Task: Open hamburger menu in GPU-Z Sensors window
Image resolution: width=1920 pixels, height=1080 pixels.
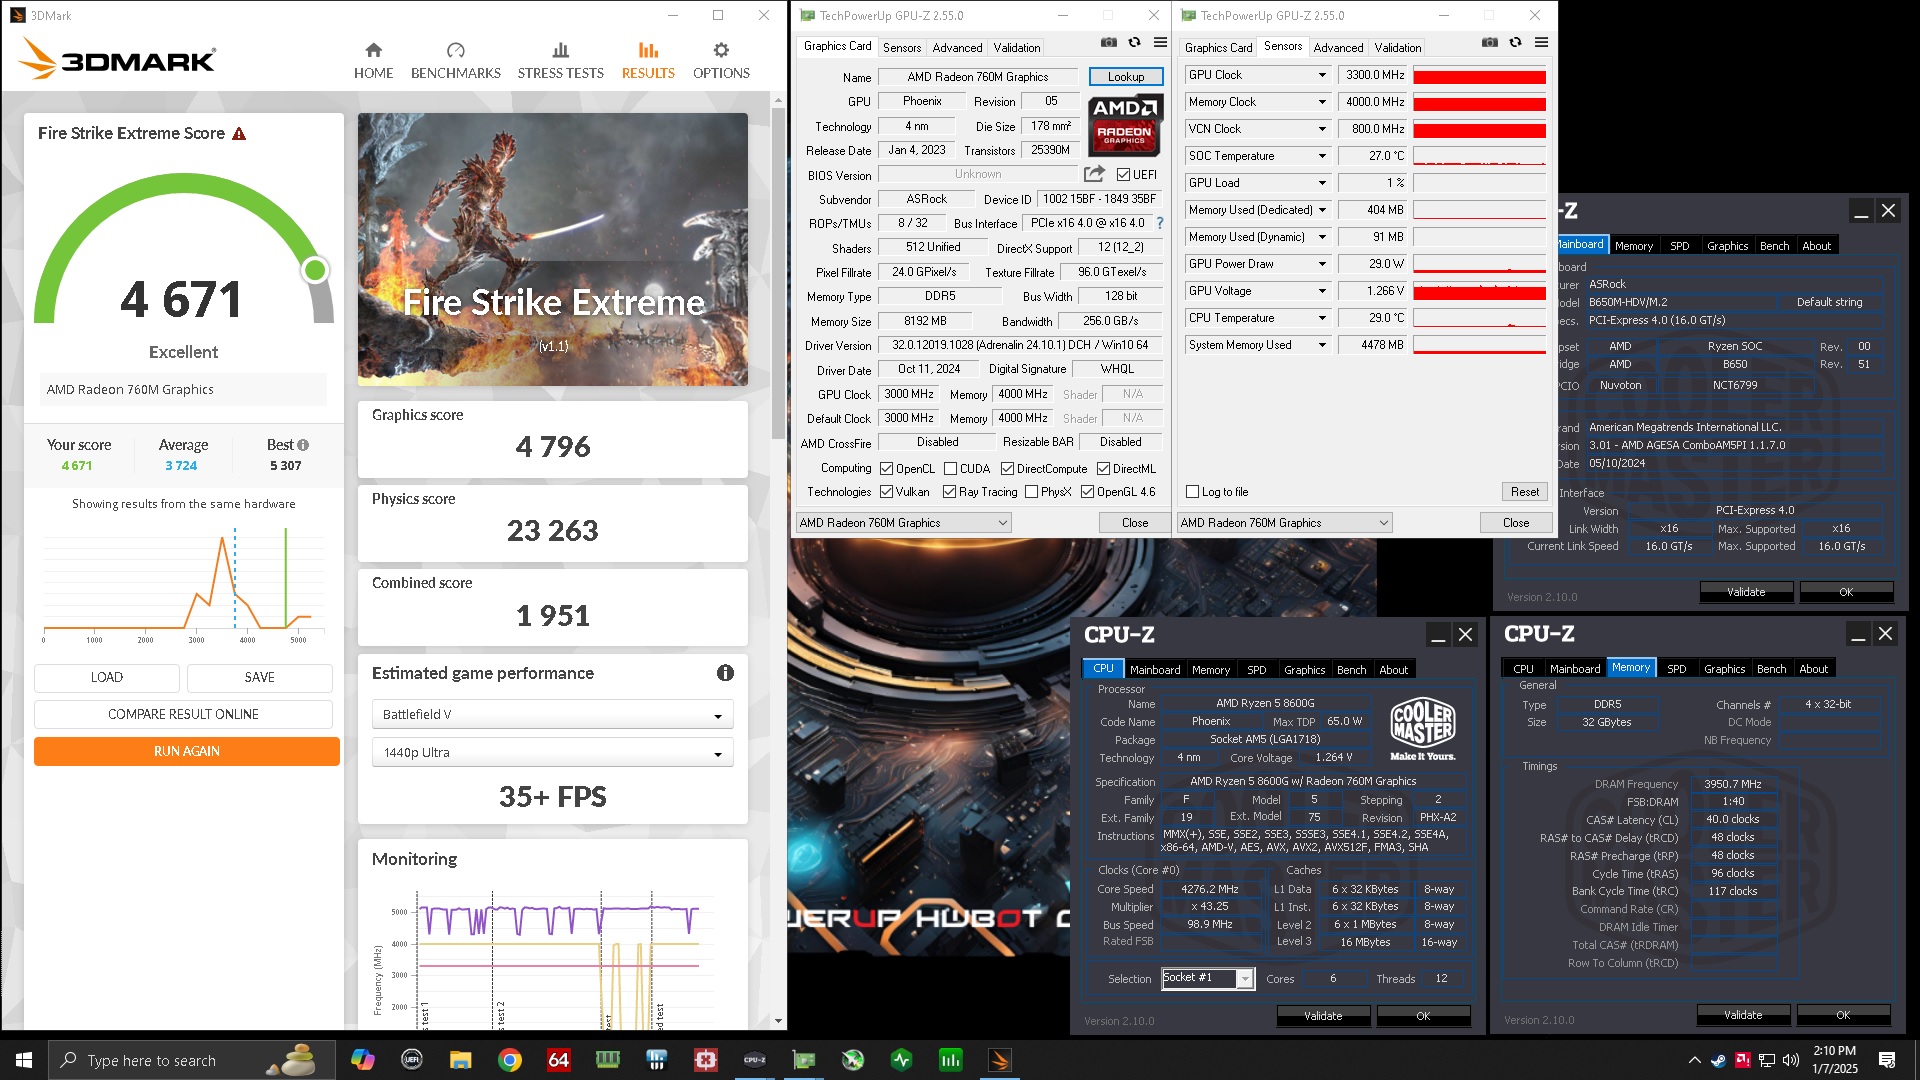Action: (1541, 42)
